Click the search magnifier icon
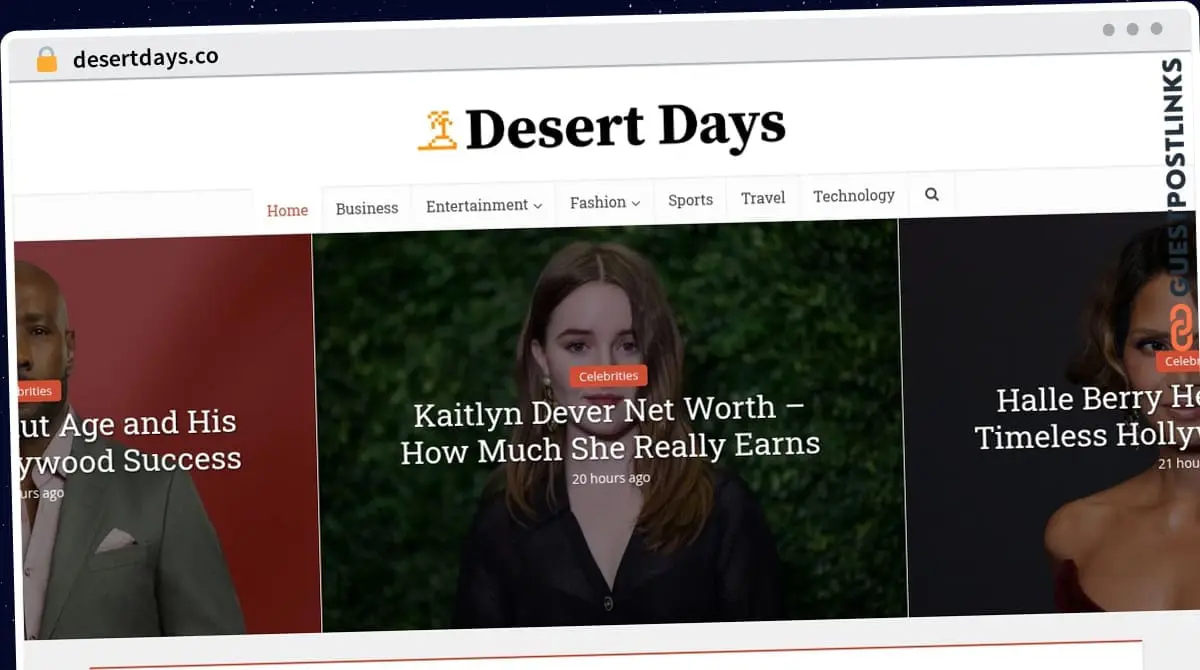Viewport: 1200px width, 670px height. pyautogui.click(x=932, y=194)
